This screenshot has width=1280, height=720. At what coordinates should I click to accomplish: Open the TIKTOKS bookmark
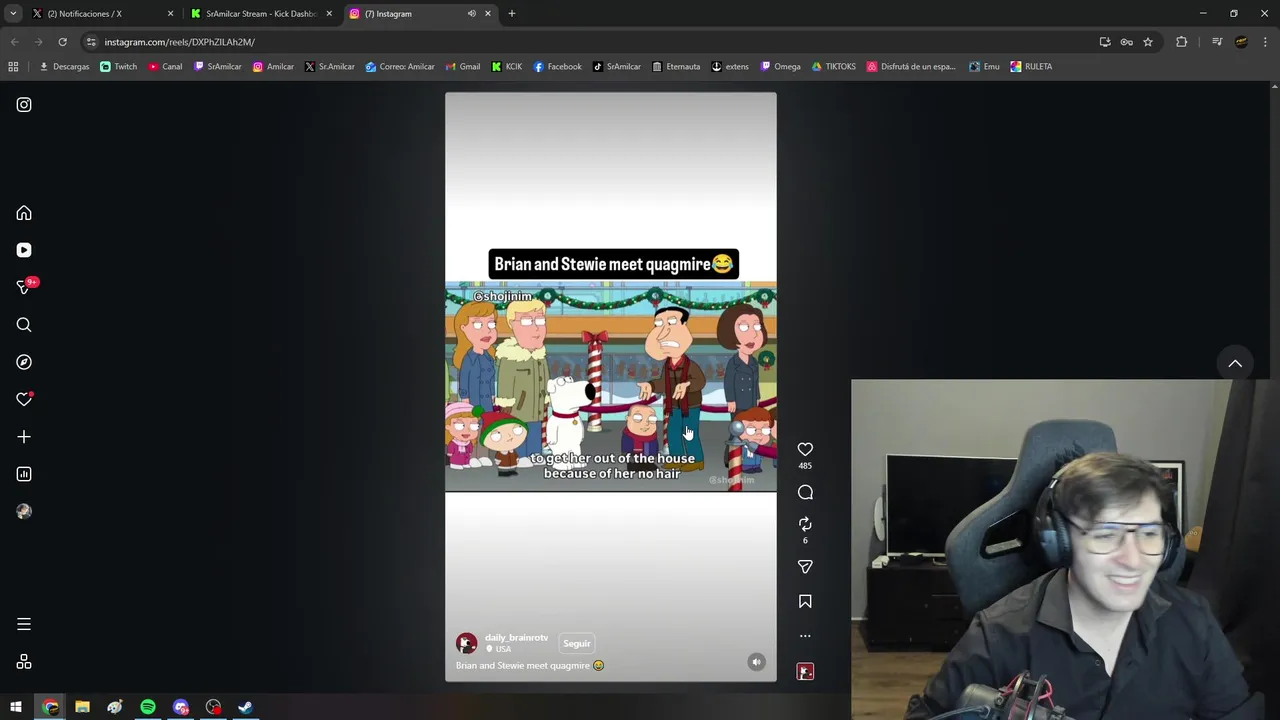(x=833, y=67)
